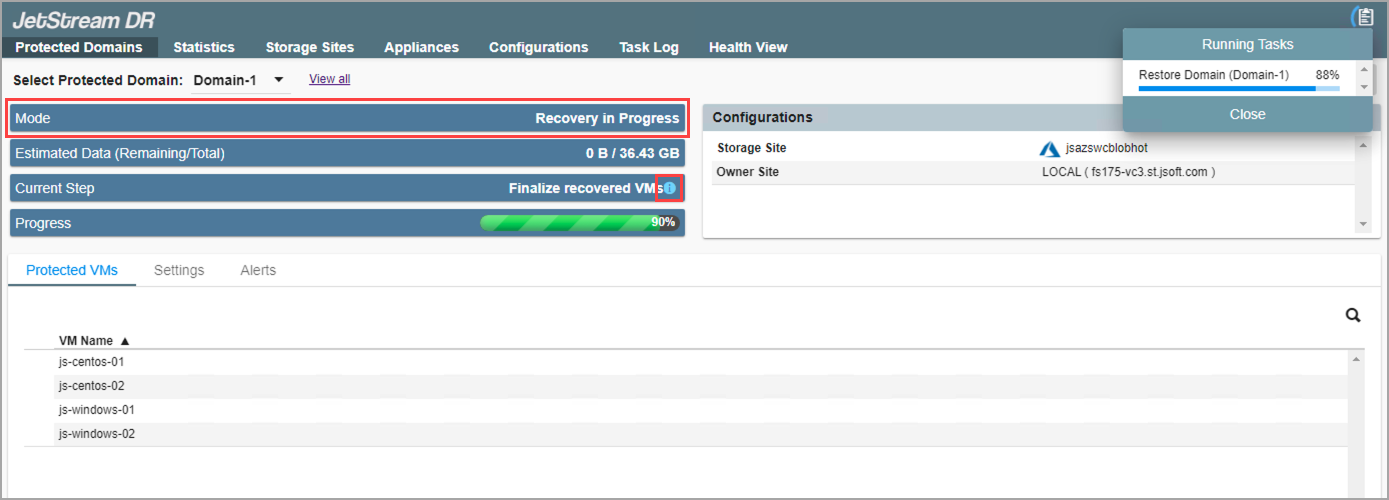Switch to the Settings sub-tab
1389x500 pixels.
179,270
